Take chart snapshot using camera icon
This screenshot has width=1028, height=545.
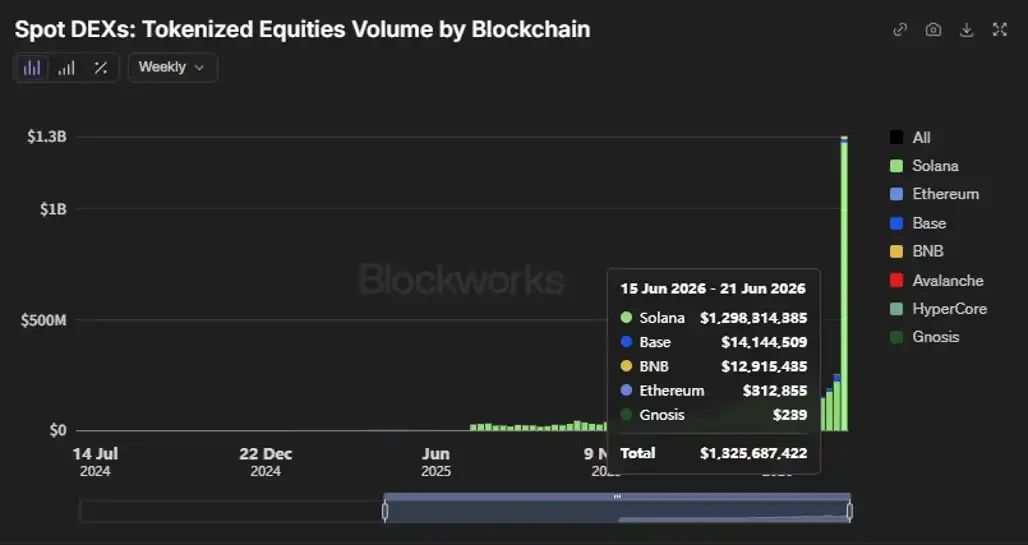933,30
